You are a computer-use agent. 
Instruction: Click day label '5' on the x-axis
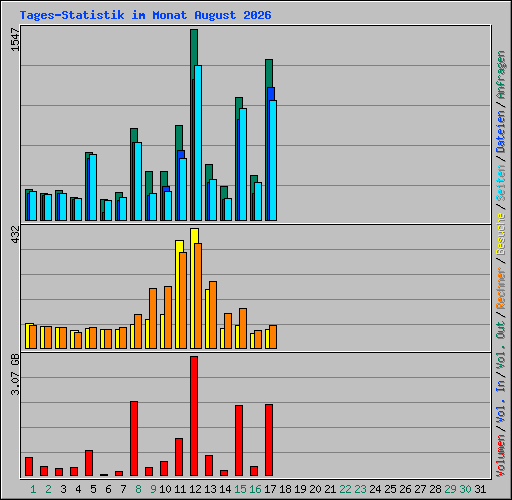click(x=93, y=489)
